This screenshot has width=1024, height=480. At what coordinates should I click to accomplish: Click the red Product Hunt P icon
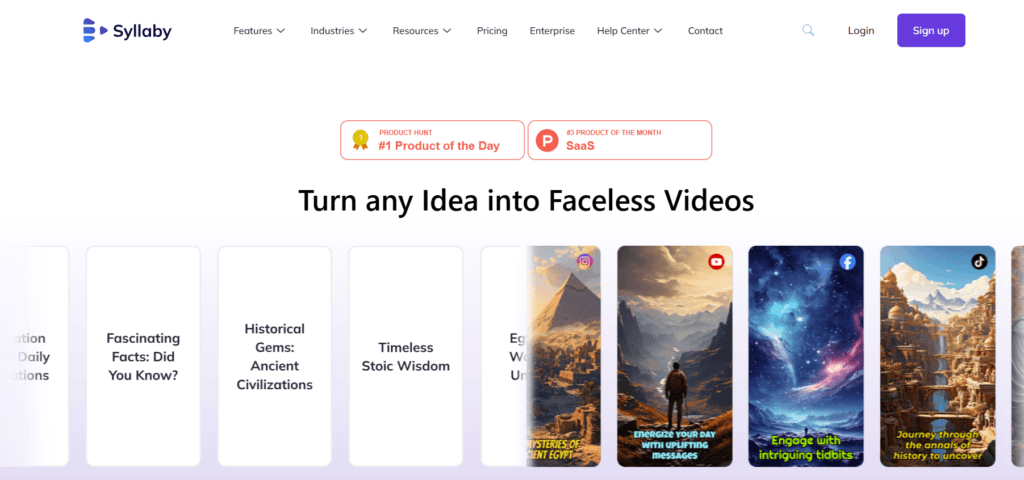click(x=547, y=140)
